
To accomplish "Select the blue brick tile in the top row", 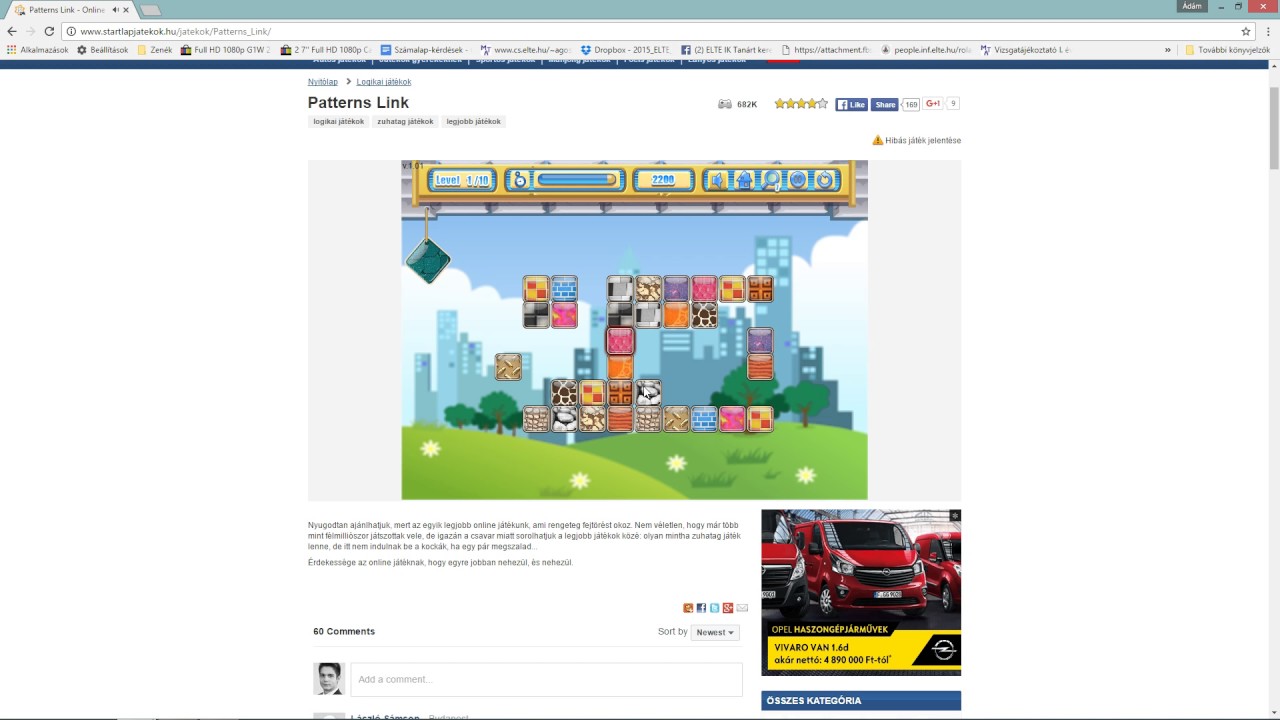I will [x=564, y=289].
